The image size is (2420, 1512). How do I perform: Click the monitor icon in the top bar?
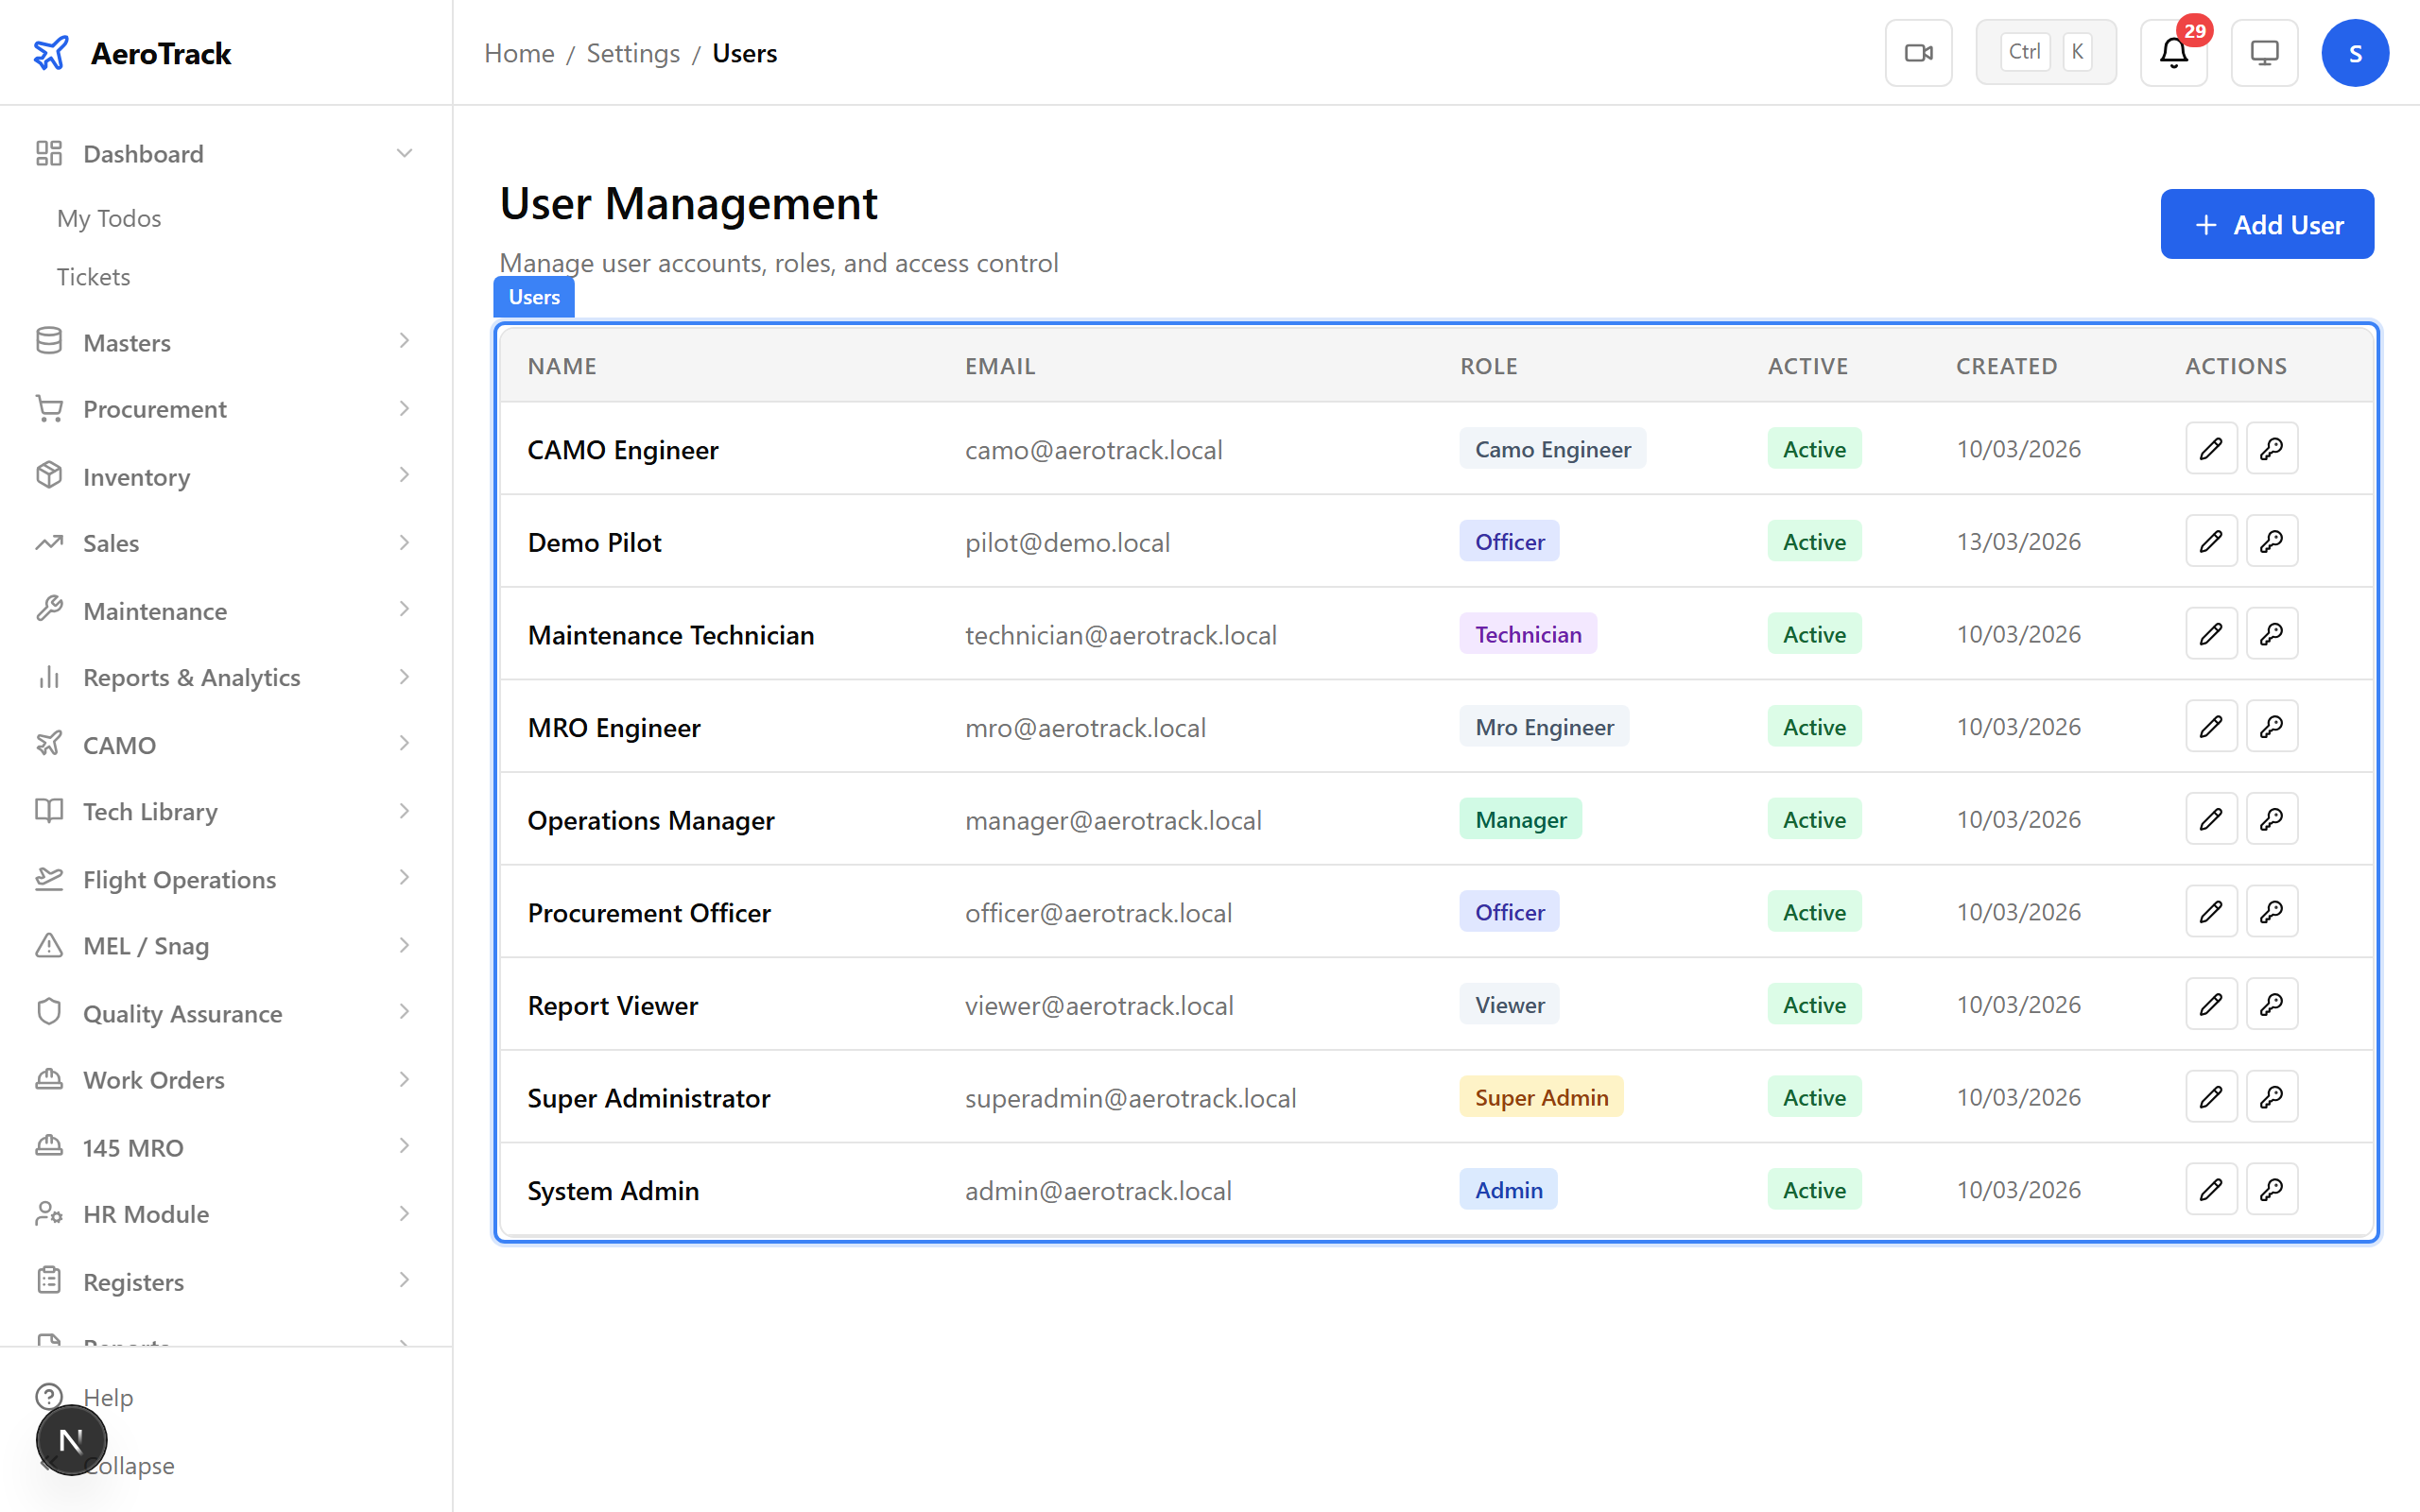click(2264, 52)
